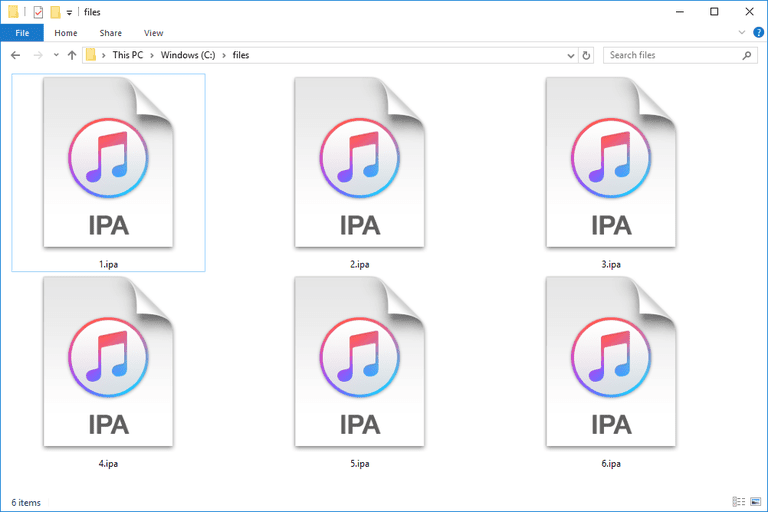Screen dimensions: 768x512
Task: Close the files window
Action: click(749, 12)
